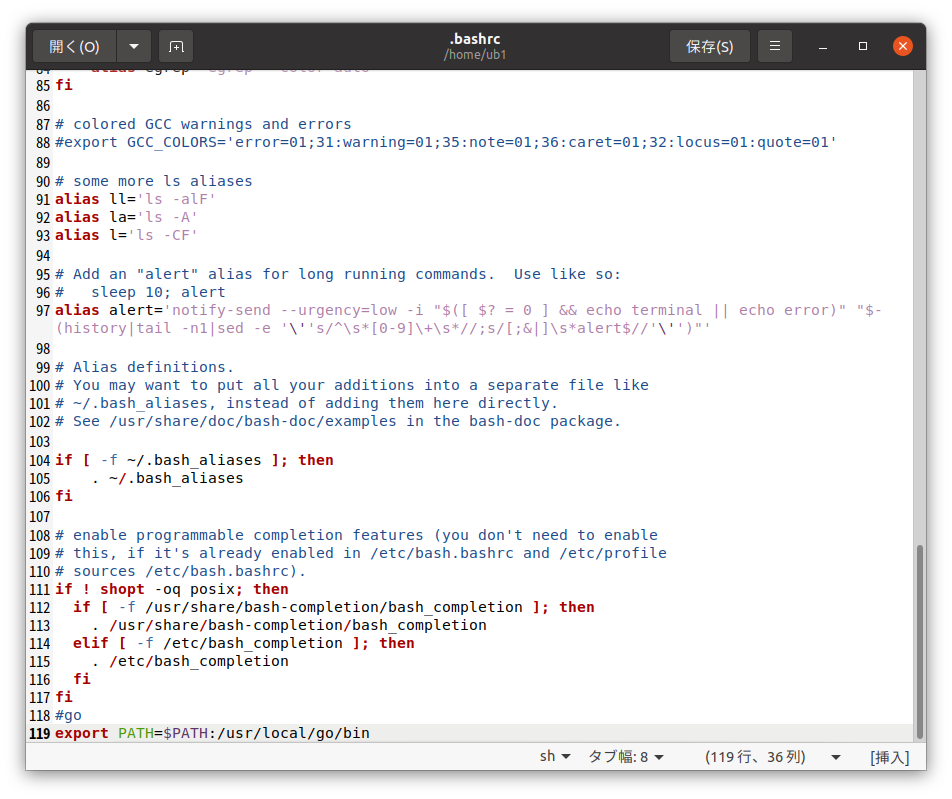The width and height of the screenshot is (952, 799).
Task: Click the #go comment on line 118
Action: point(68,715)
